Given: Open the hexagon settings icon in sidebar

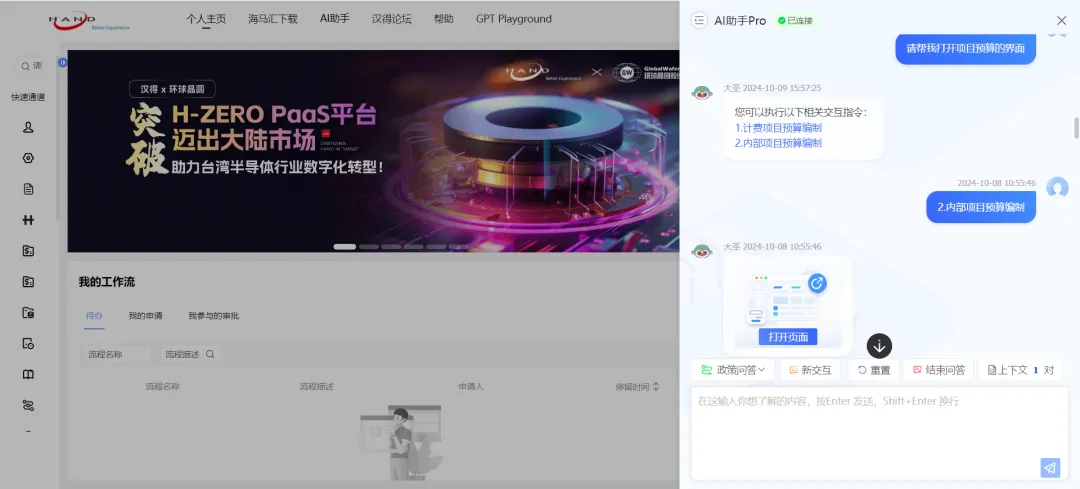Looking at the screenshot, I should point(28,158).
